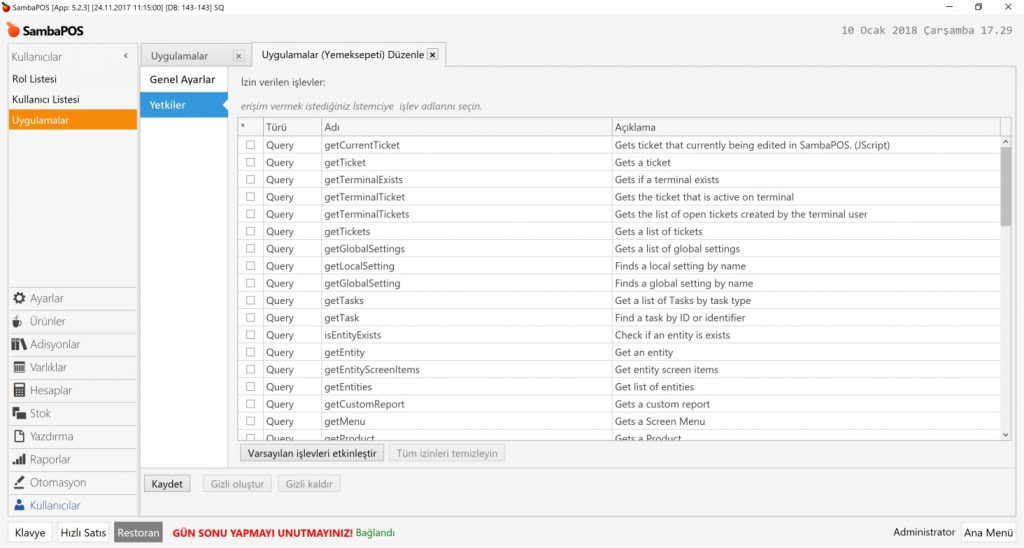Click Varsayılan işlevleri etkinleştir button
Viewport: 1024px width, 548px height.
(x=312, y=453)
